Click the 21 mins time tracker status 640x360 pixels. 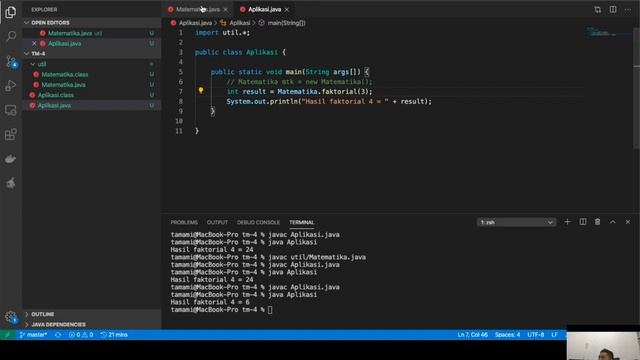coord(114,335)
